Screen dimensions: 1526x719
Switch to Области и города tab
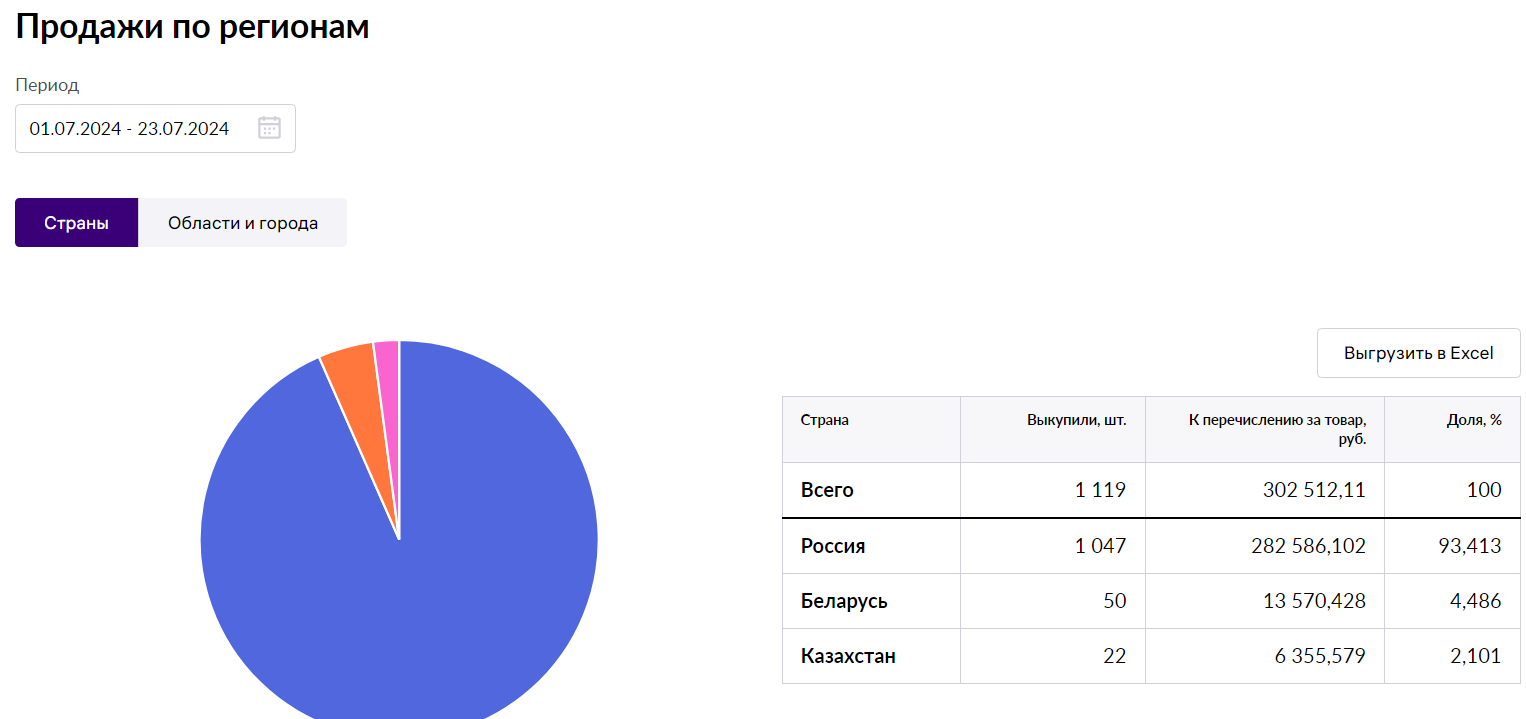click(x=243, y=223)
